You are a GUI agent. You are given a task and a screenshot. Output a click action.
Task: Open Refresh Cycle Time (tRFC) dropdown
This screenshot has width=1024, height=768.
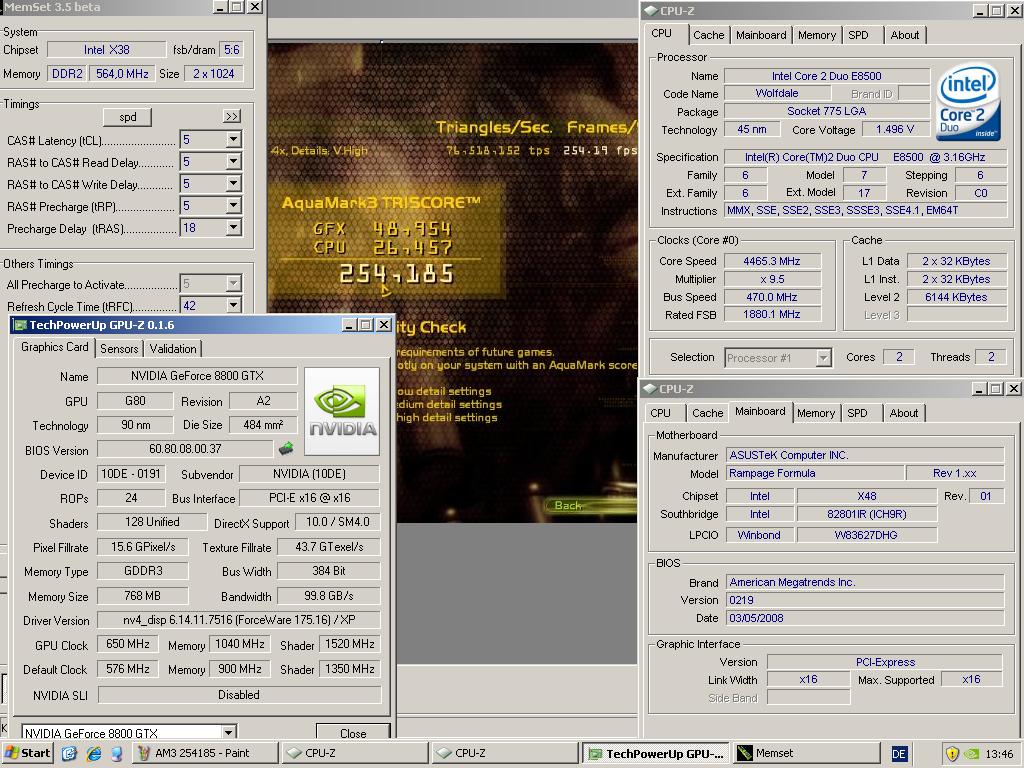tap(233, 305)
